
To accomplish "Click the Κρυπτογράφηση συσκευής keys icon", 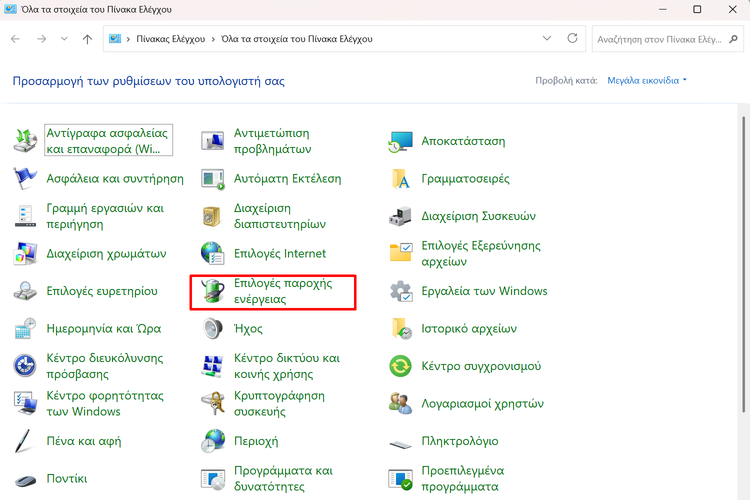I will coord(213,403).
